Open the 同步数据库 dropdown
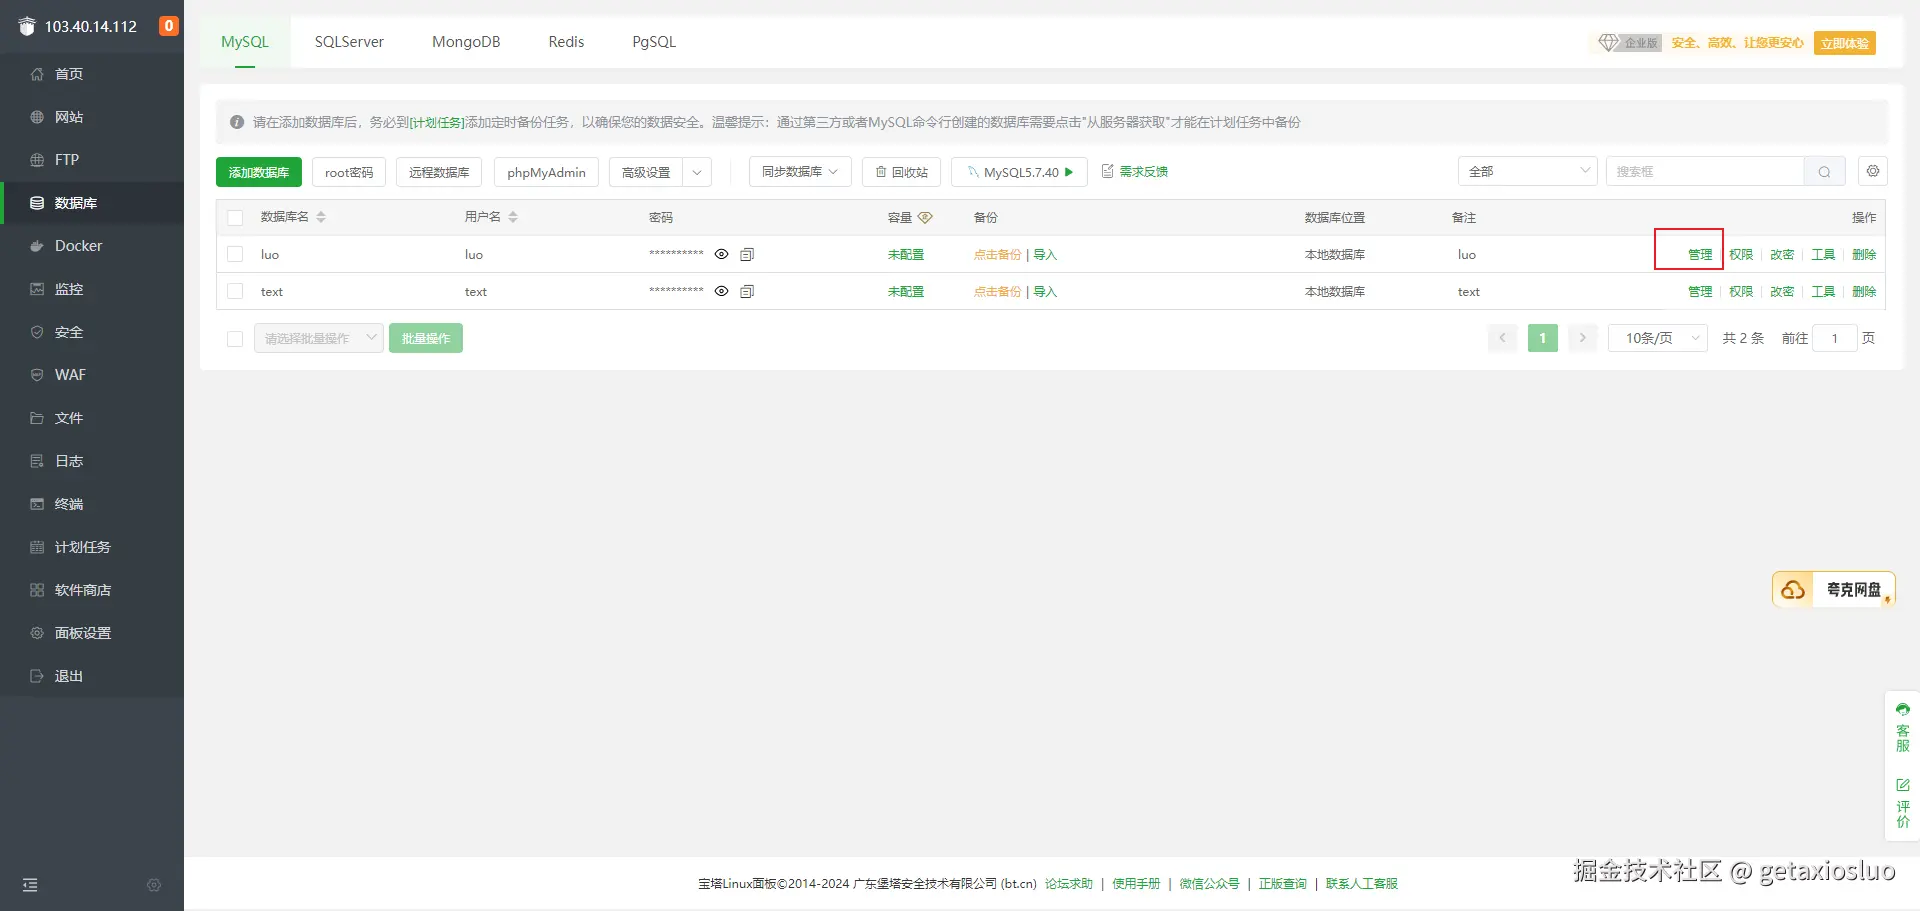 click(x=800, y=172)
